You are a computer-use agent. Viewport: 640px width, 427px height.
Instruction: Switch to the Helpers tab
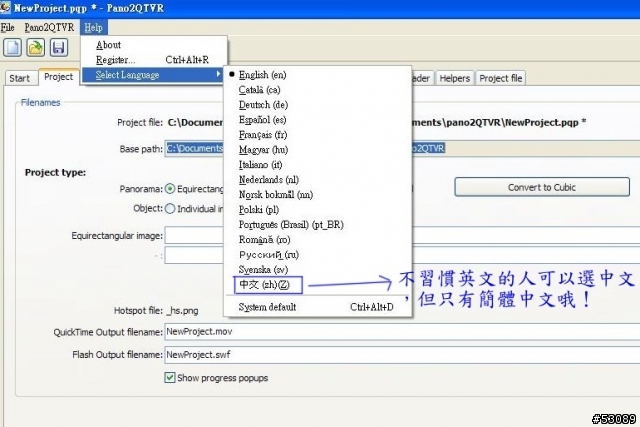click(x=454, y=78)
